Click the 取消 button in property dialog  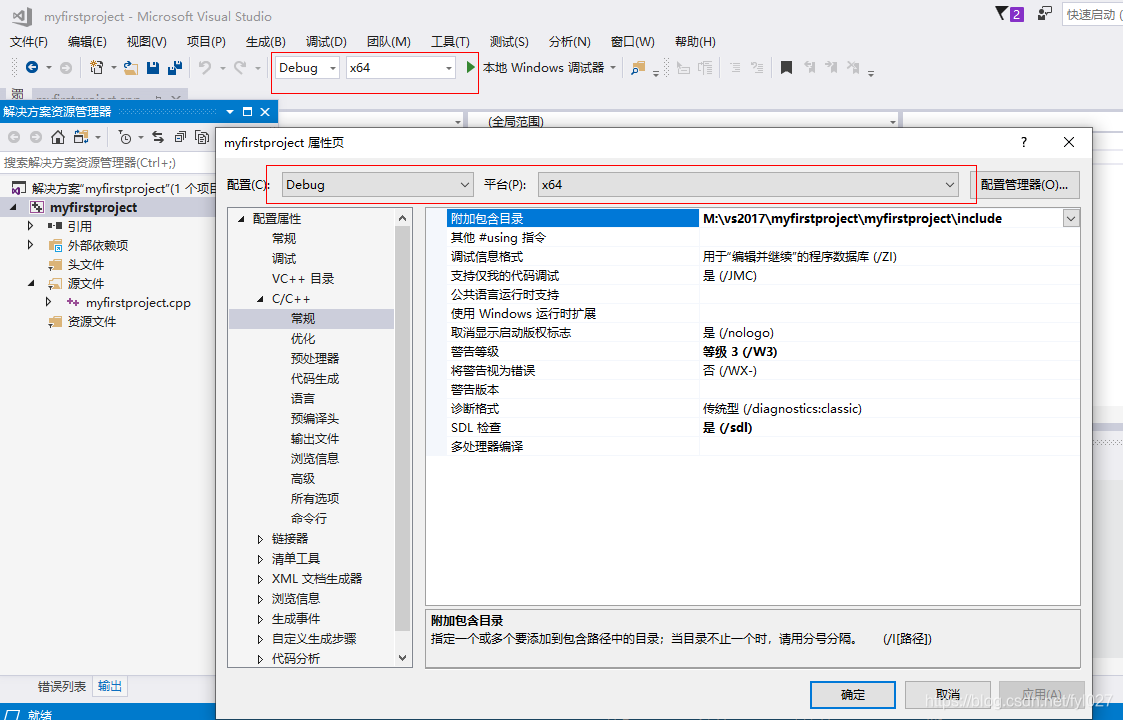point(948,694)
